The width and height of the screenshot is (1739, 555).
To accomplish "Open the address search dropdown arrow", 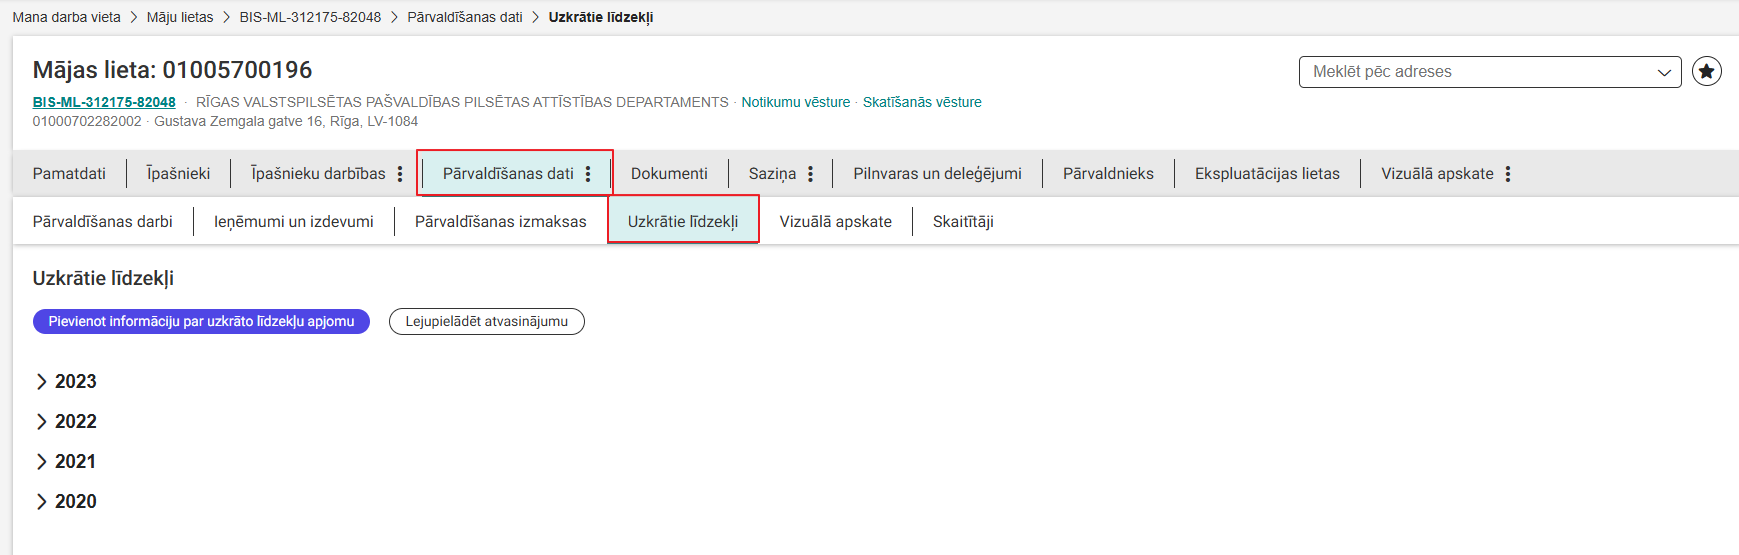I will tap(1664, 72).
